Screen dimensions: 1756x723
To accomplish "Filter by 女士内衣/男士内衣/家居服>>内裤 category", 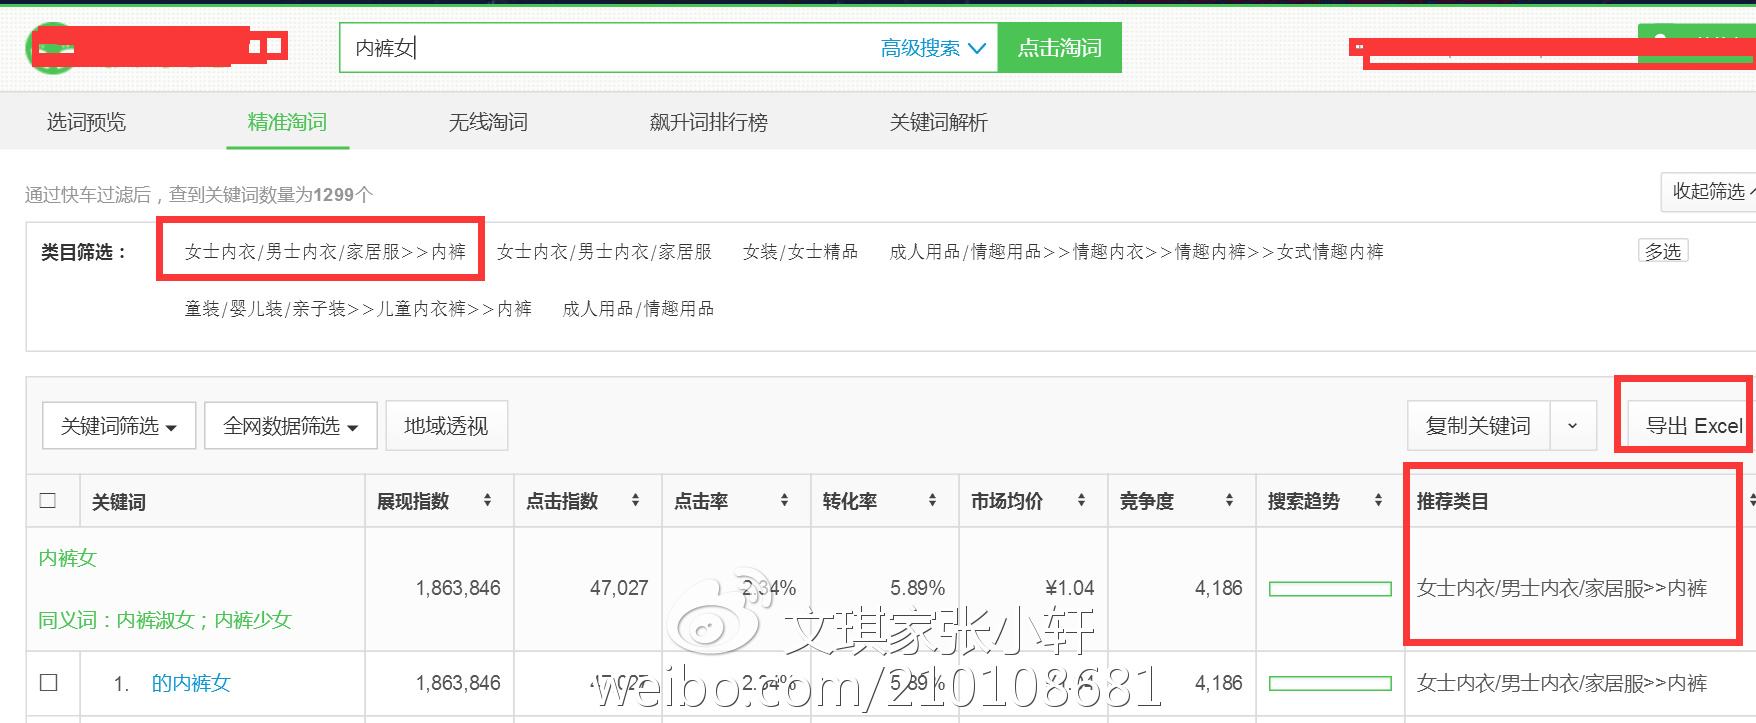I will [325, 252].
